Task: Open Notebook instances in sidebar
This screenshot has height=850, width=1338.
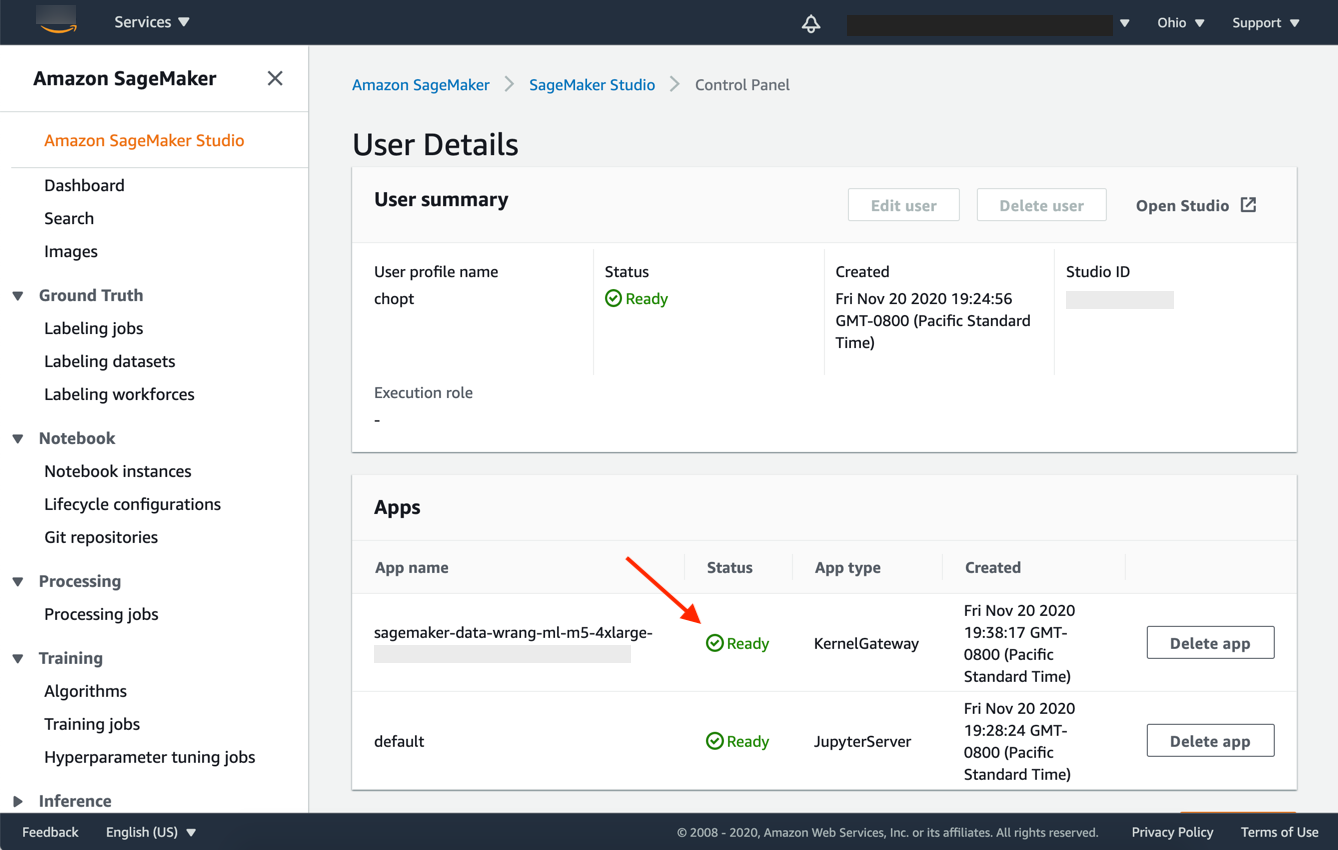Action: pos(117,471)
